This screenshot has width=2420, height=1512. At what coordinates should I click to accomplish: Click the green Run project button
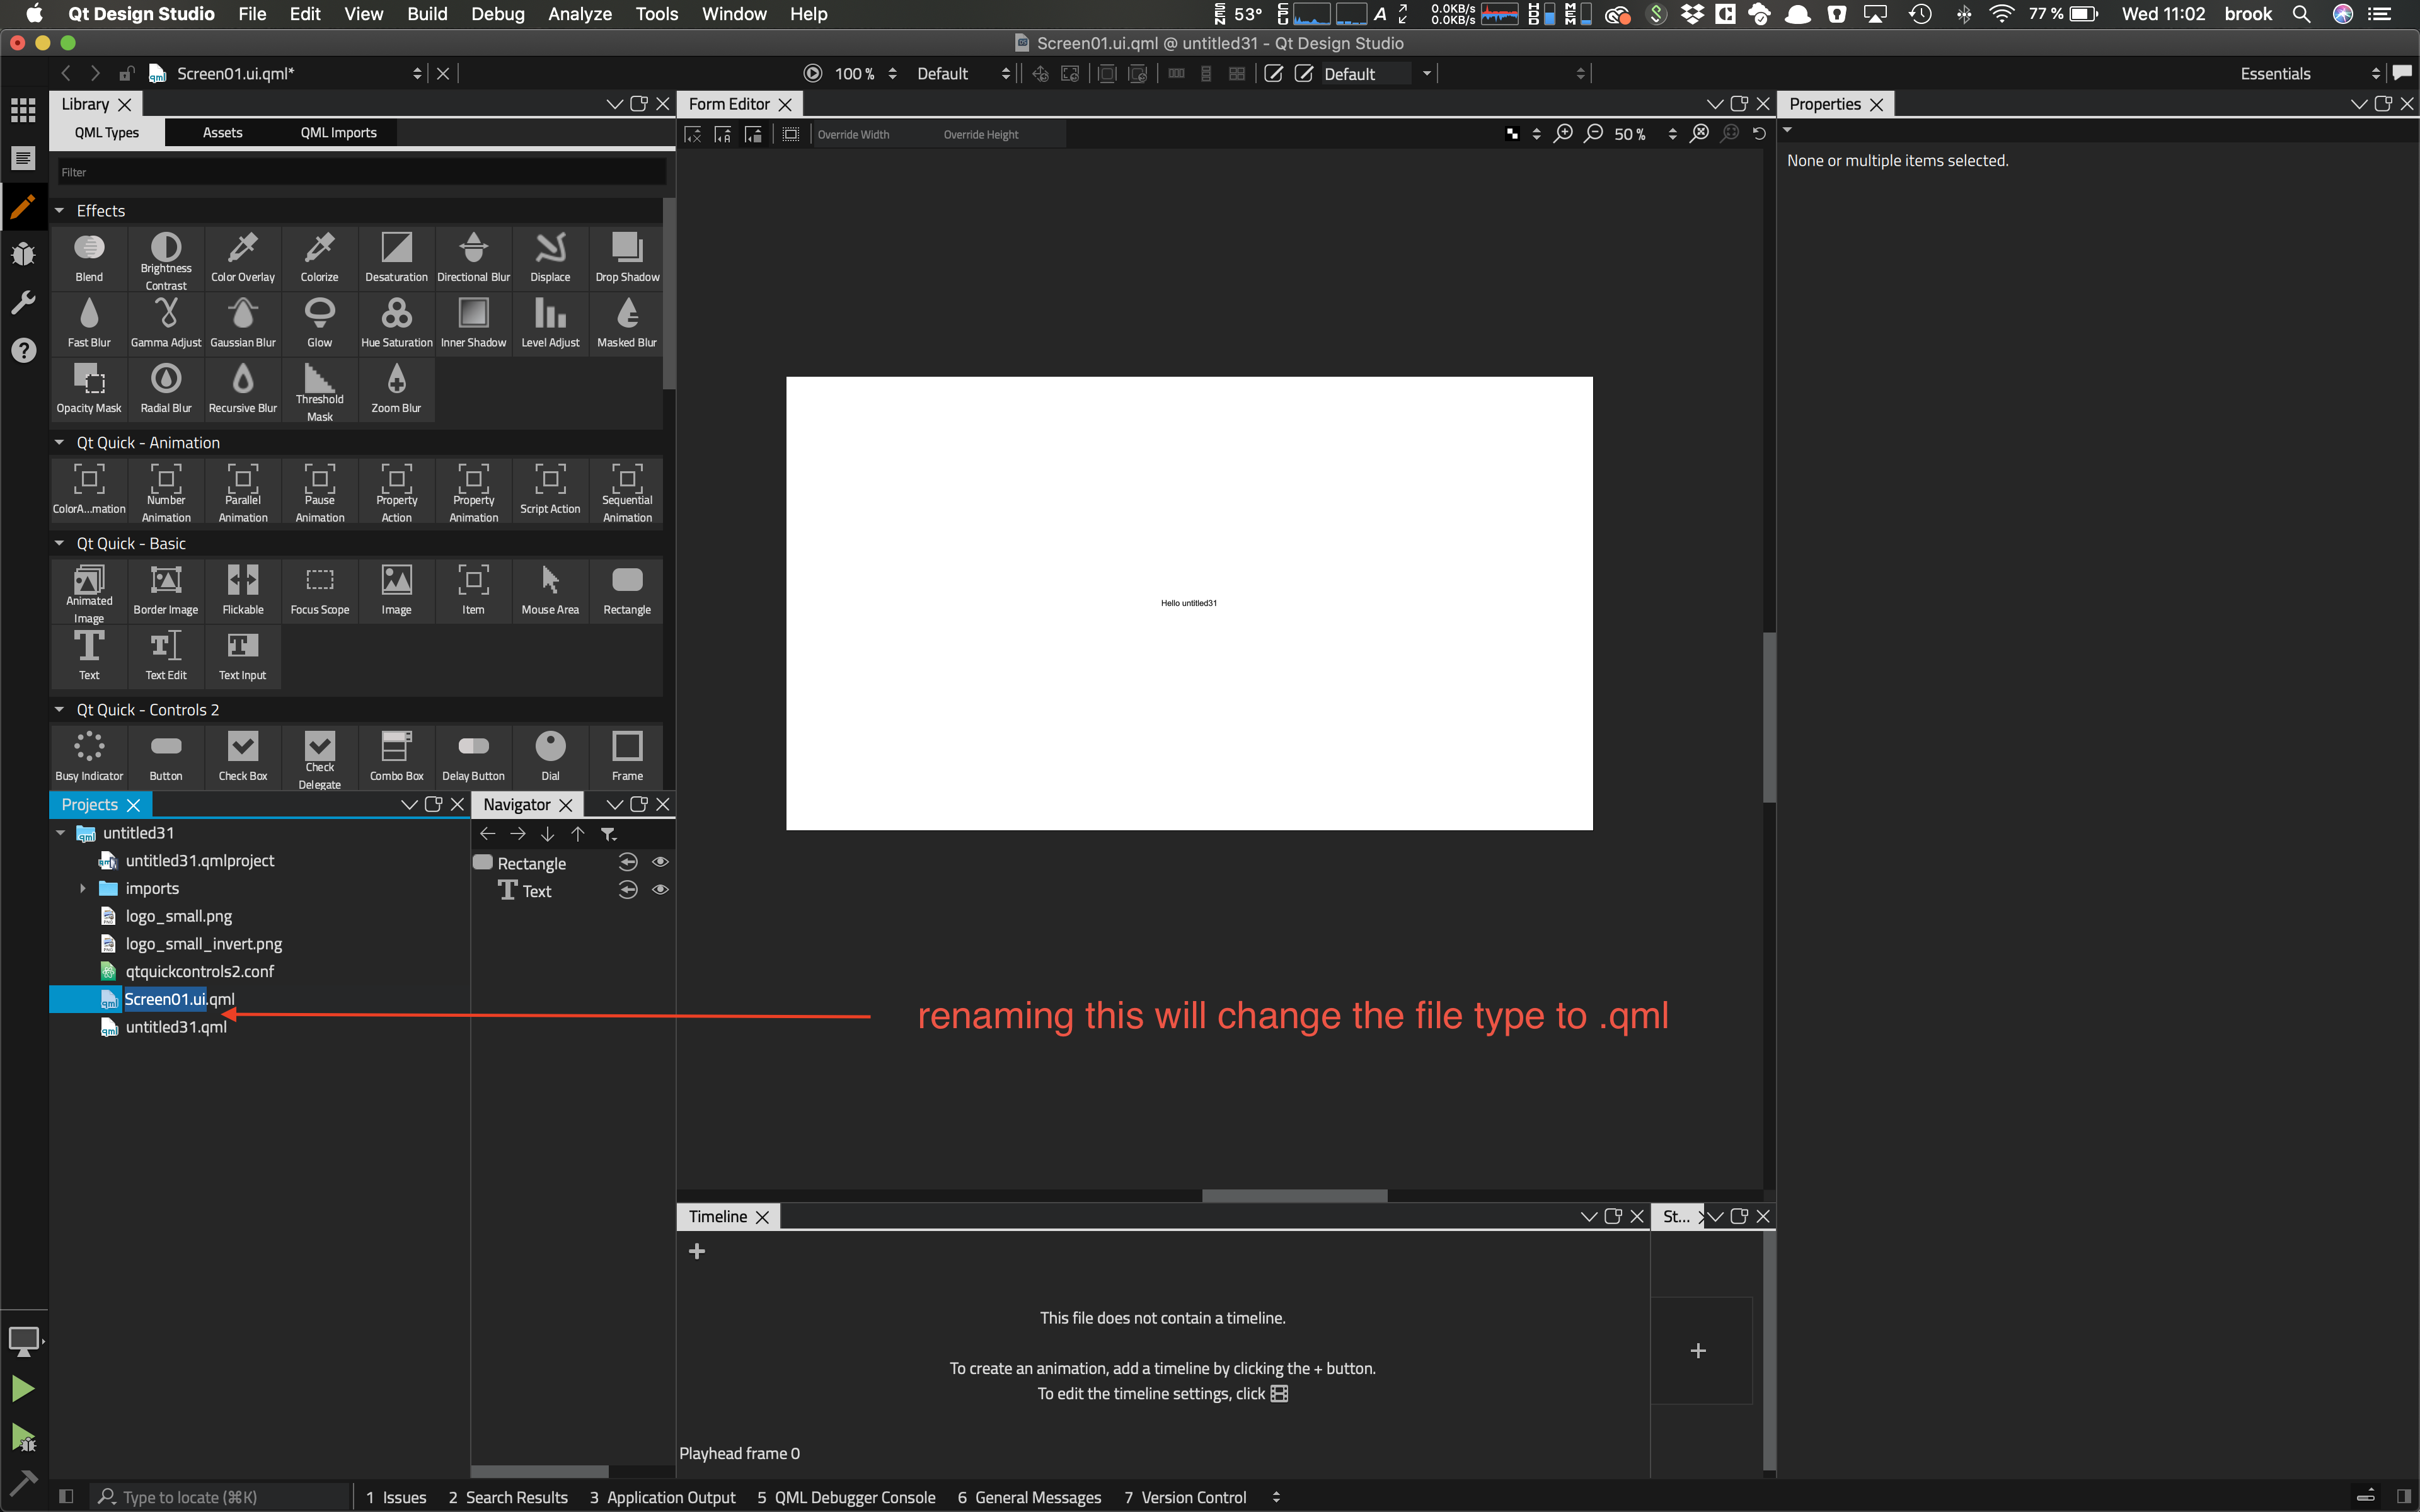[23, 1388]
